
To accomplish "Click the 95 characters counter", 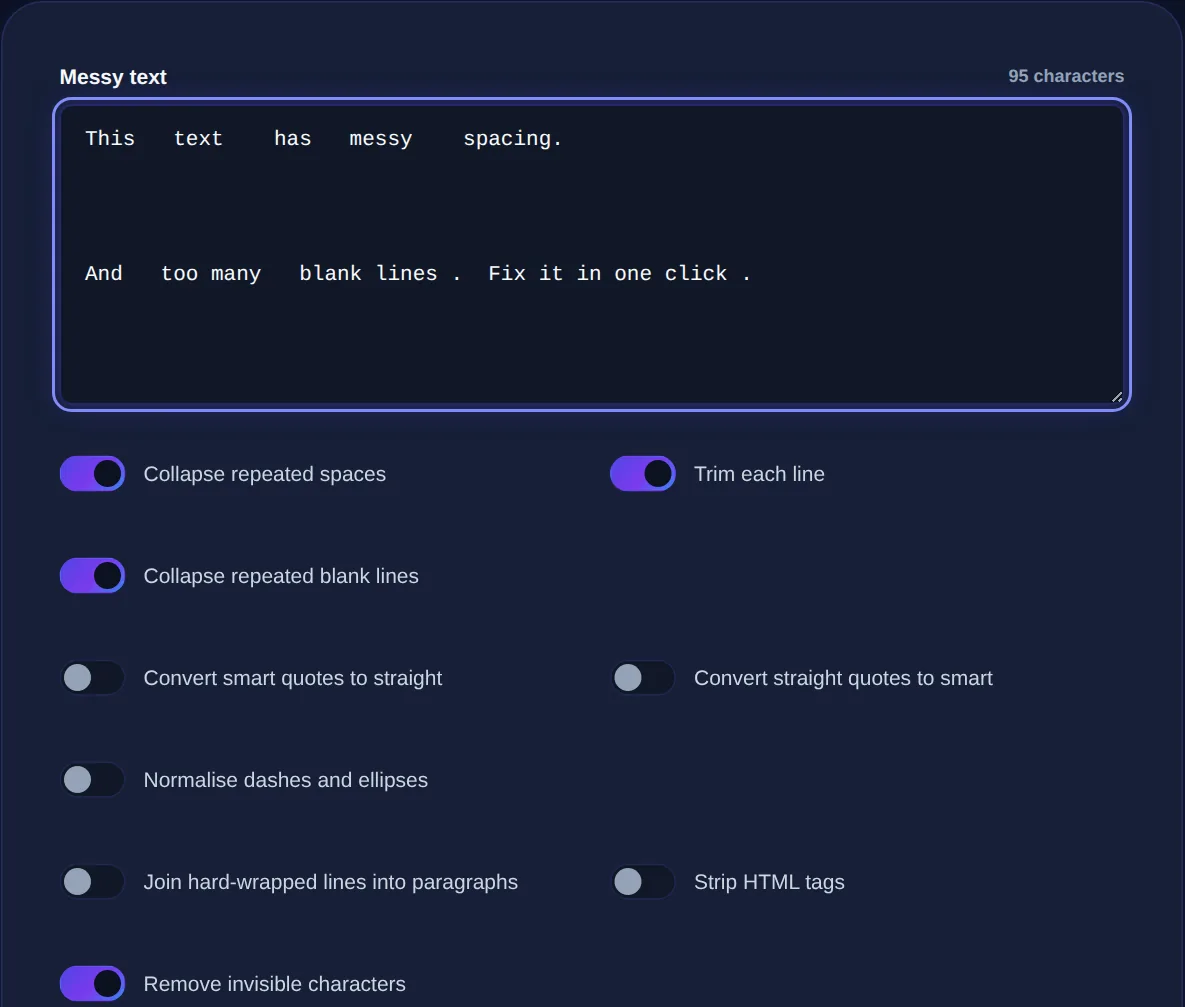I will (x=1066, y=76).
